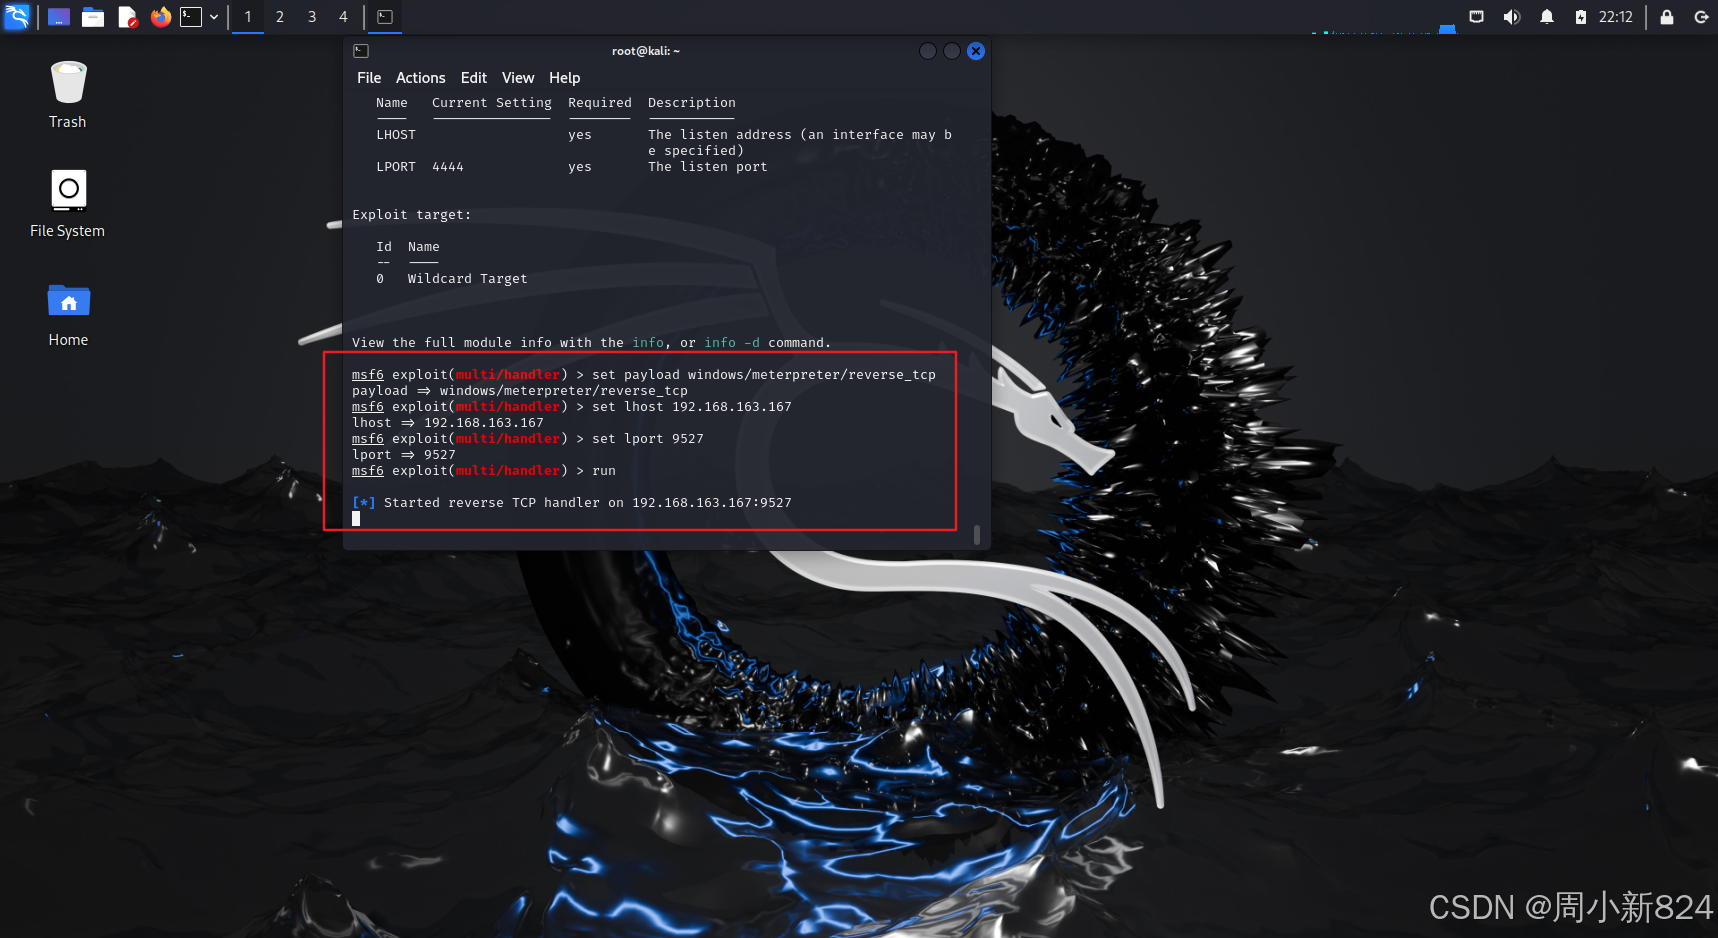Open the File menu in terminal
Image resolution: width=1718 pixels, height=938 pixels.
369,78
